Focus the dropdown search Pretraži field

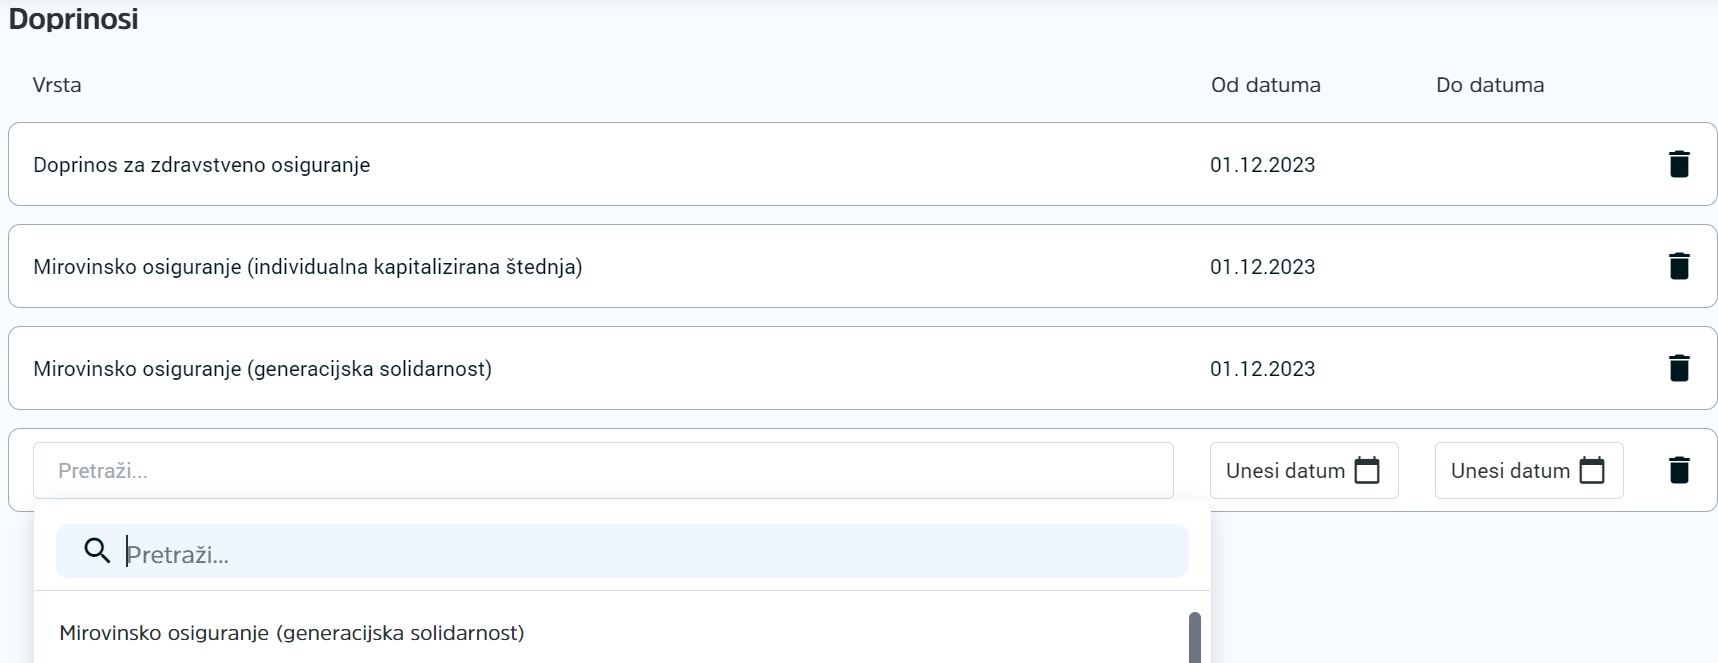coord(650,553)
